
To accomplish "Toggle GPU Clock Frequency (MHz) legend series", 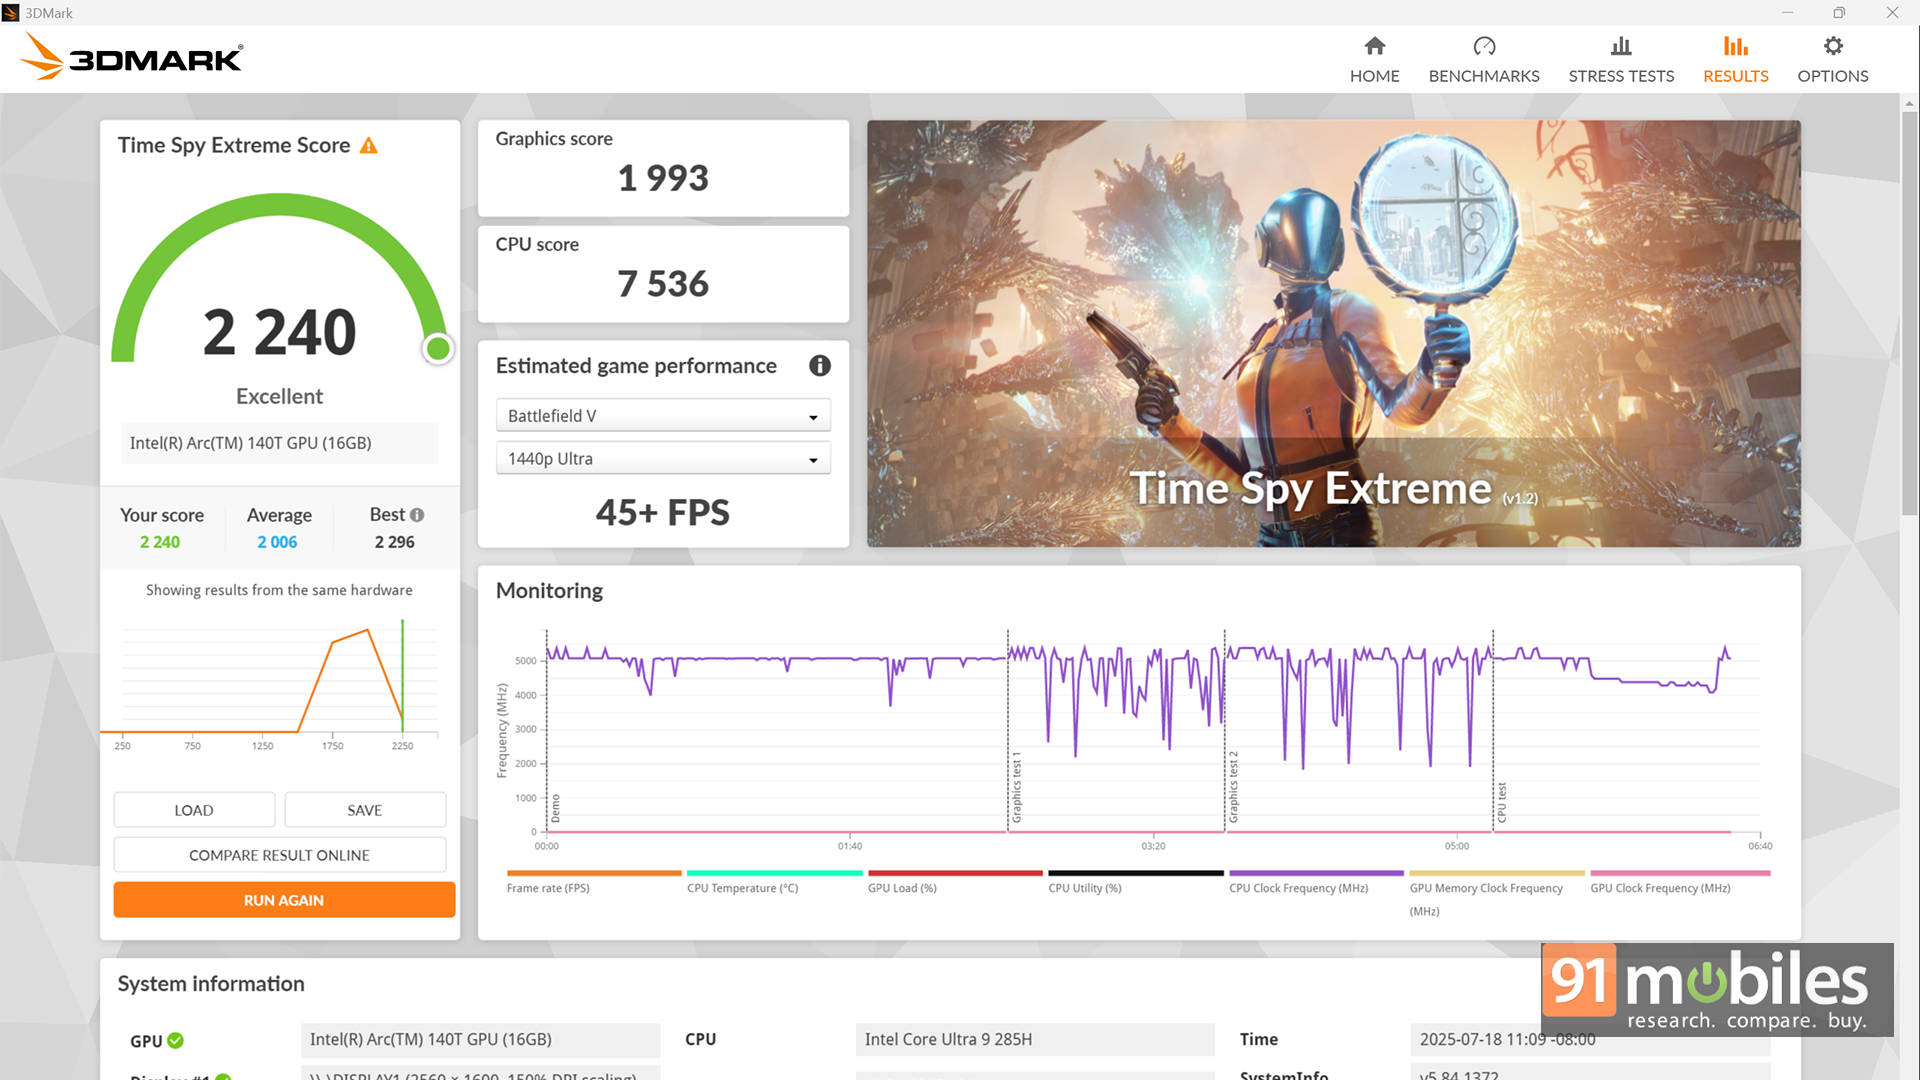I will pyautogui.click(x=1680, y=882).
